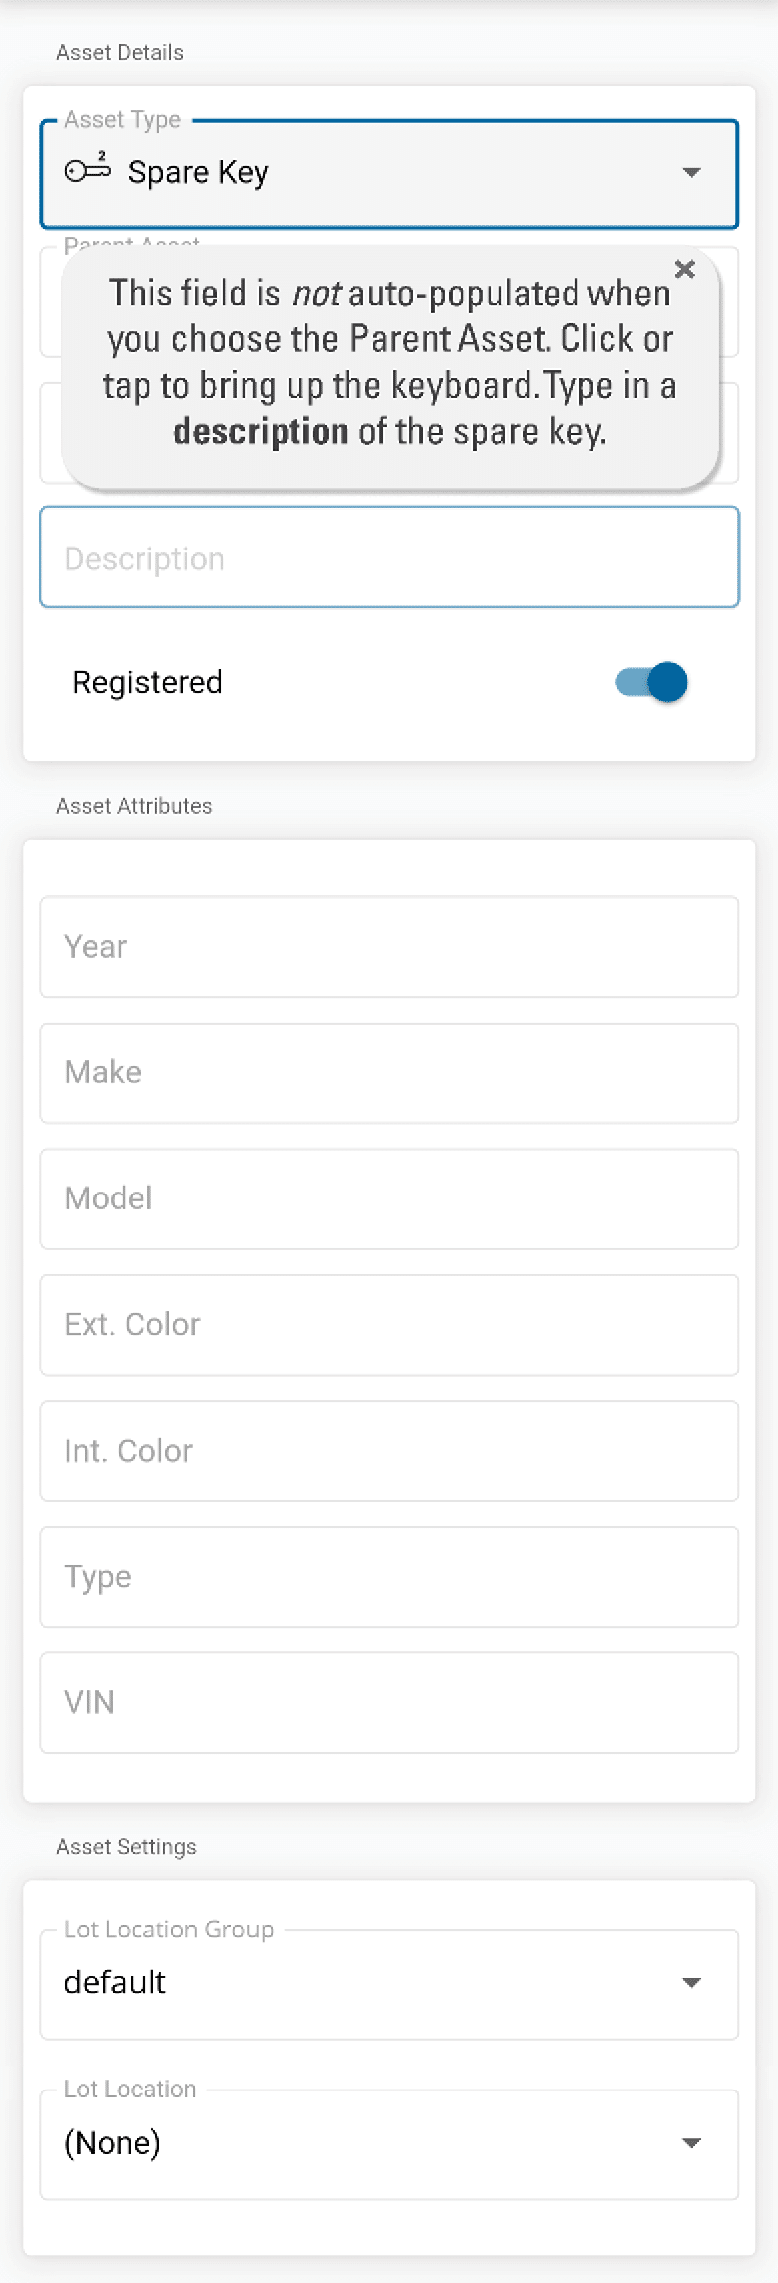Click the Make text field
The image size is (778, 2283).
click(x=389, y=1073)
